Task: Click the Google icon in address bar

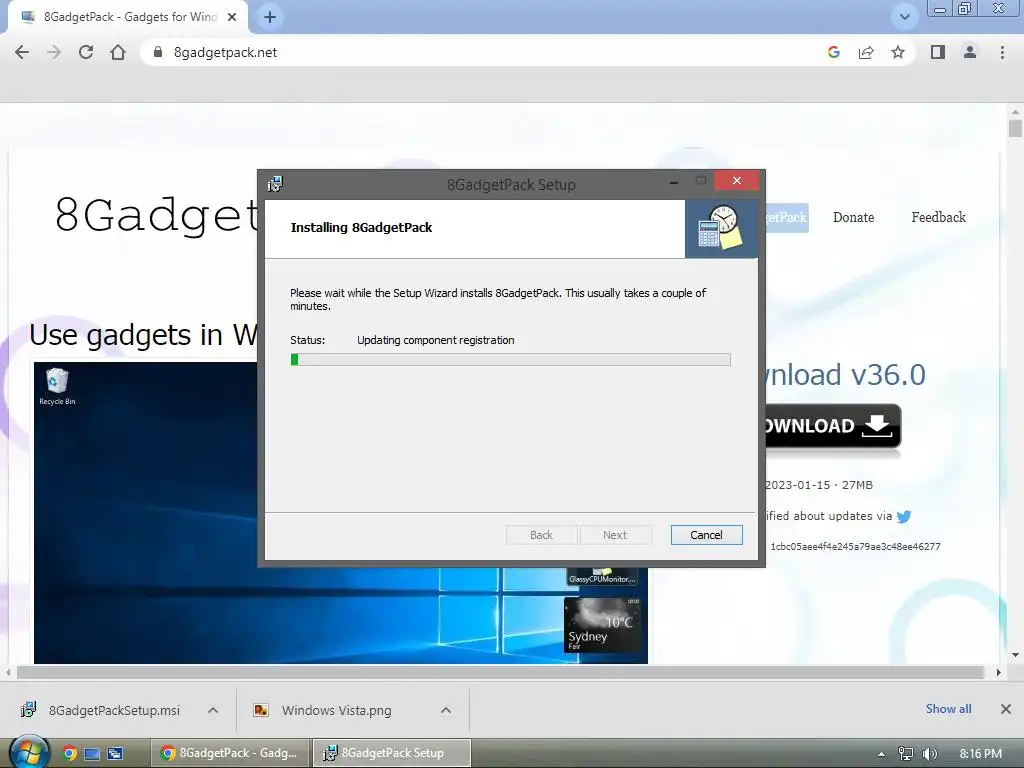Action: tap(834, 52)
